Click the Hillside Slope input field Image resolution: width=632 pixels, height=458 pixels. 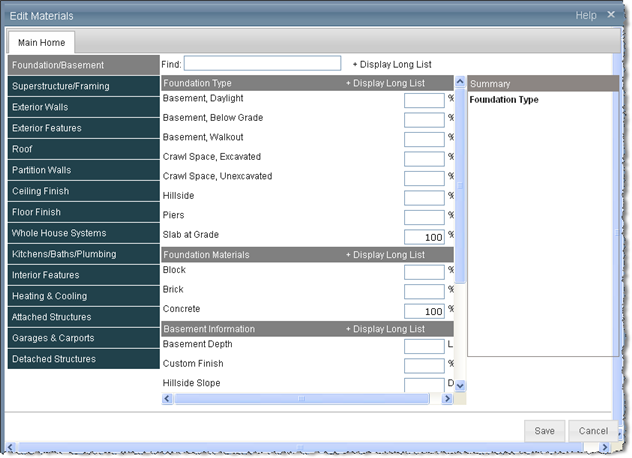[424, 385]
